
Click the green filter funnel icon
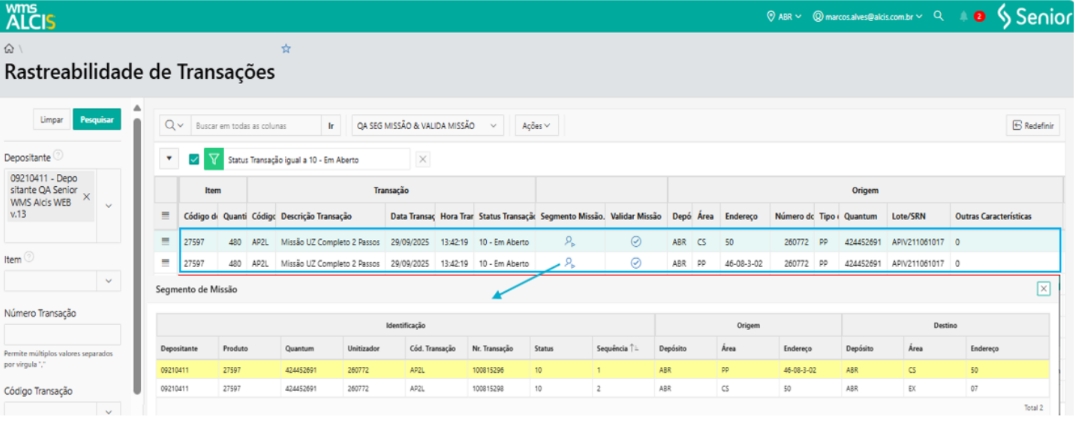coord(214,159)
